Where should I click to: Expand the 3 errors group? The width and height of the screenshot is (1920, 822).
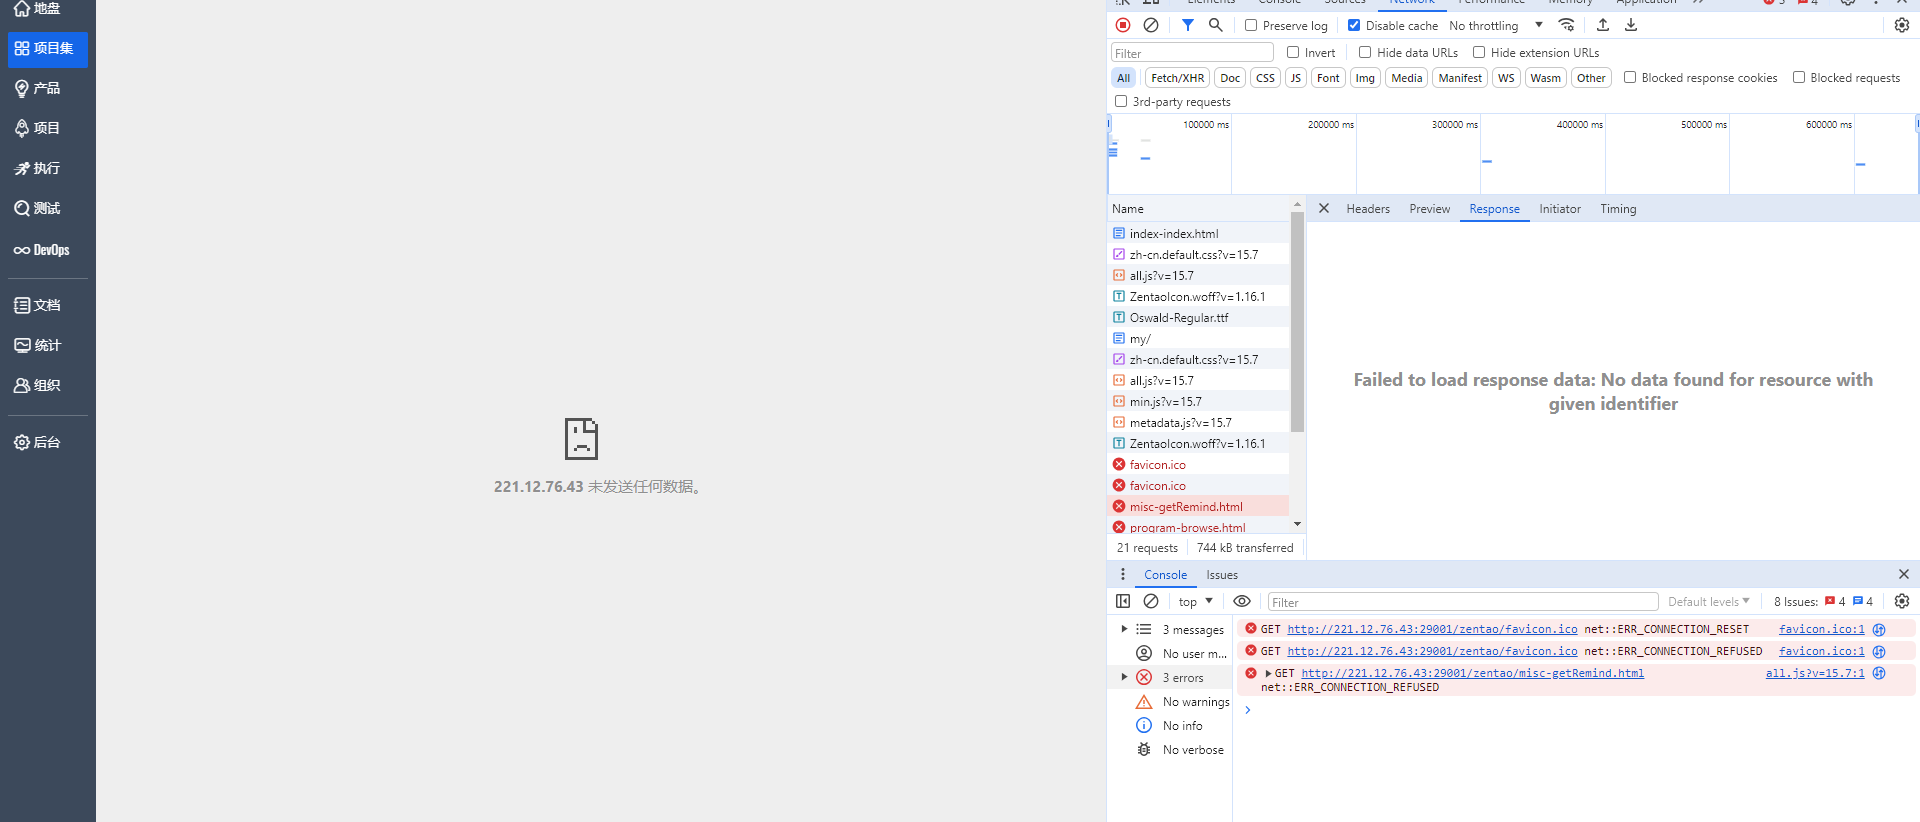point(1124,678)
